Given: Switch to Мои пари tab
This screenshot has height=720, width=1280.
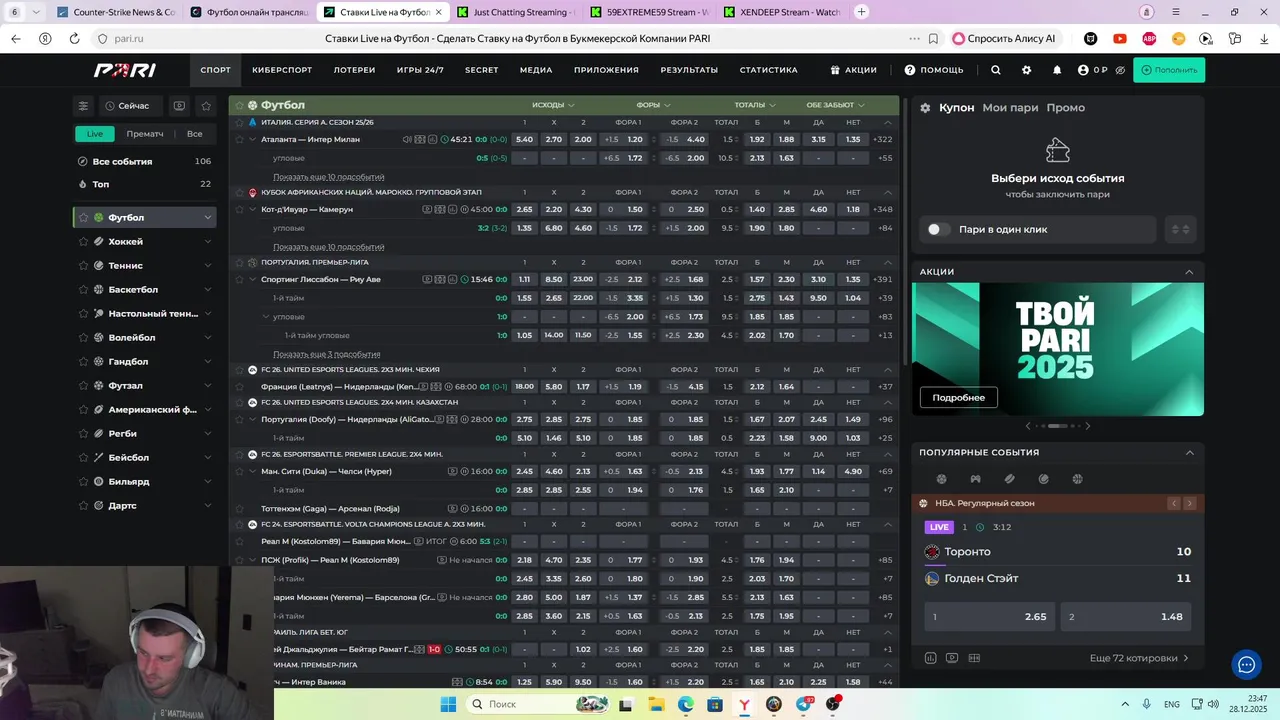Looking at the screenshot, I should [1010, 108].
